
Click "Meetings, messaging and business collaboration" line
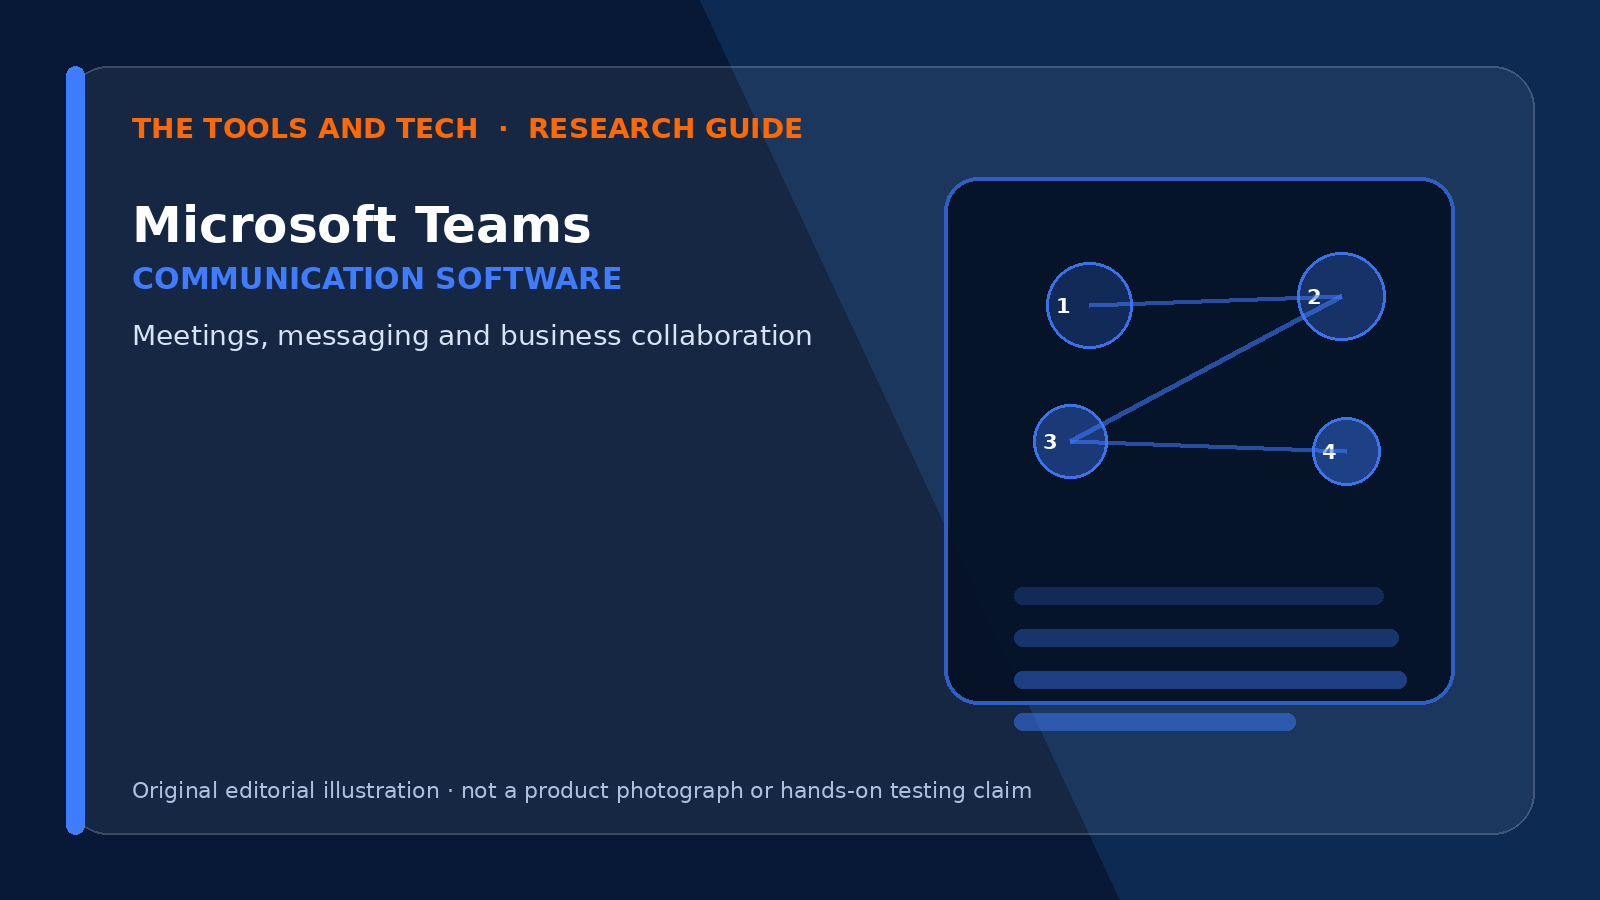[x=472, y=336]
